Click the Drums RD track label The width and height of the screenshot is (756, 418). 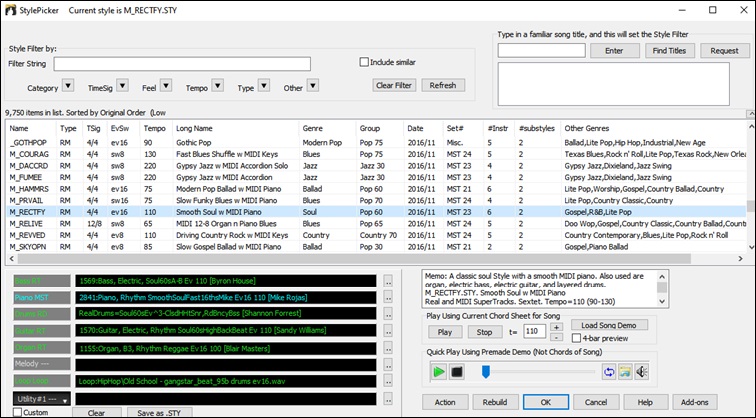click(42, 314)
